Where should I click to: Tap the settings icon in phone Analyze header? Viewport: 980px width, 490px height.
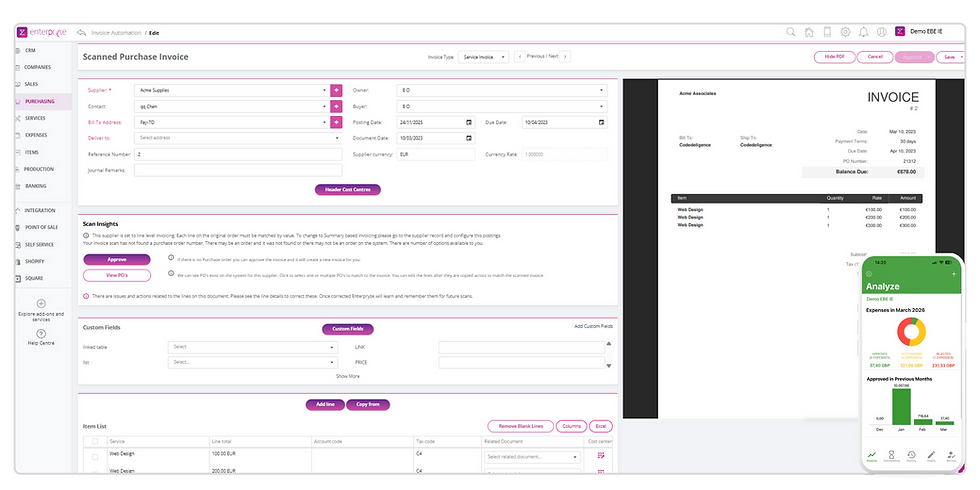click(x=868, y=274)
